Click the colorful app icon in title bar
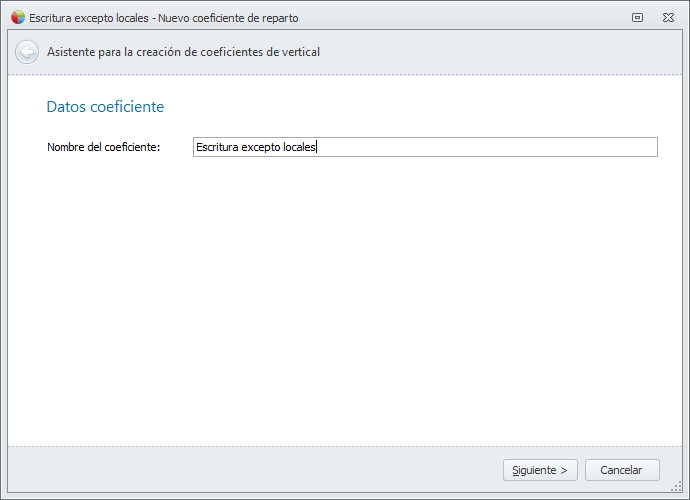Viewport: 690px width, 500px height. click(17, 18)
